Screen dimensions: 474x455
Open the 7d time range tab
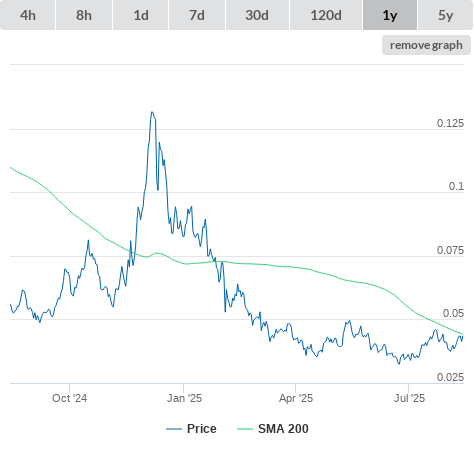pos(197,15)
